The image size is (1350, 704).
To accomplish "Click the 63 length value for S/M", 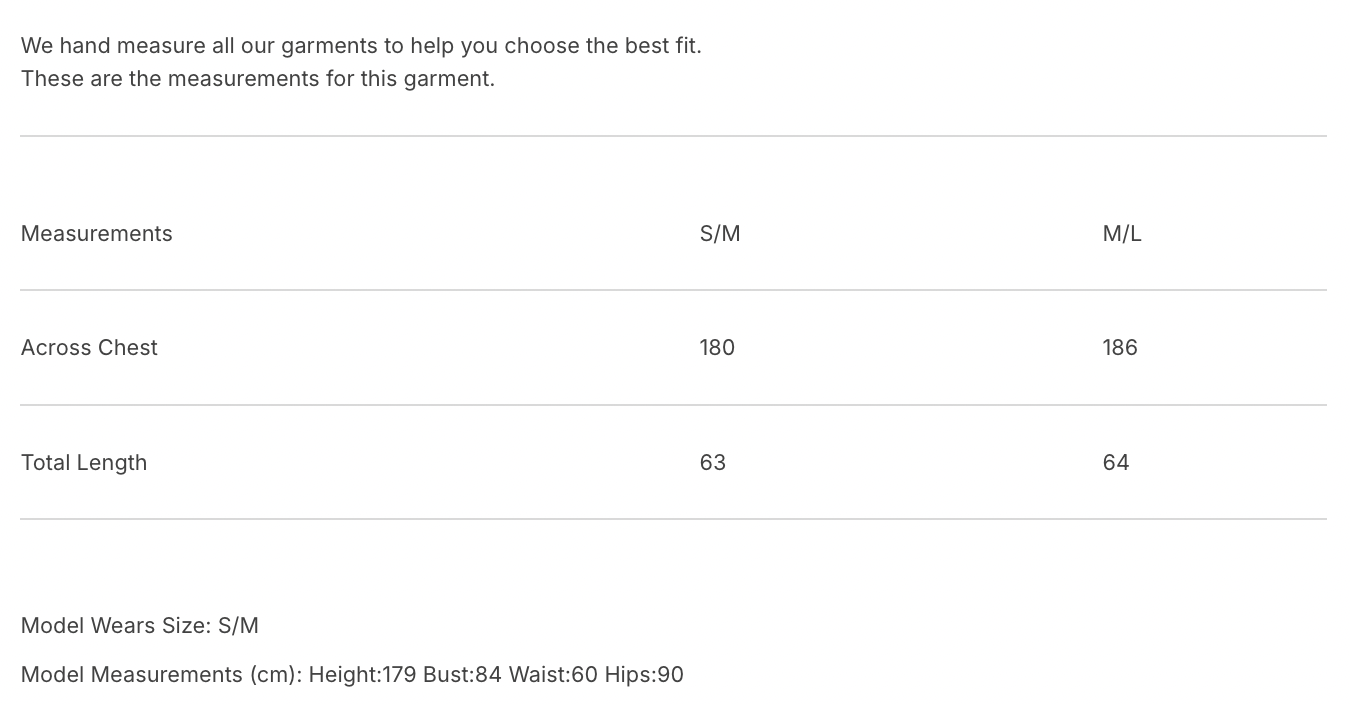I will point(713,463).
